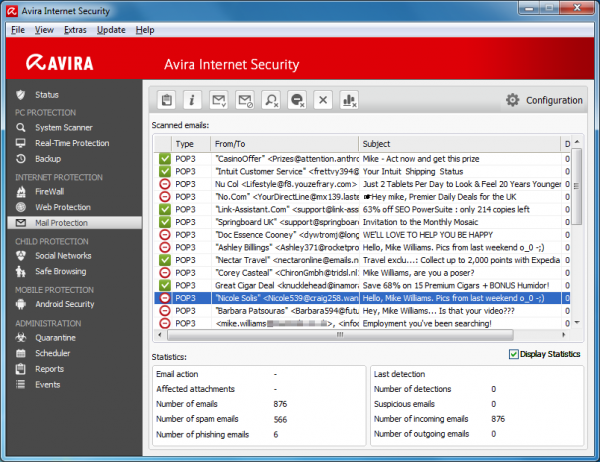
Task: Open Android Security
Action: pyautogui.click(x=65, y=304)
